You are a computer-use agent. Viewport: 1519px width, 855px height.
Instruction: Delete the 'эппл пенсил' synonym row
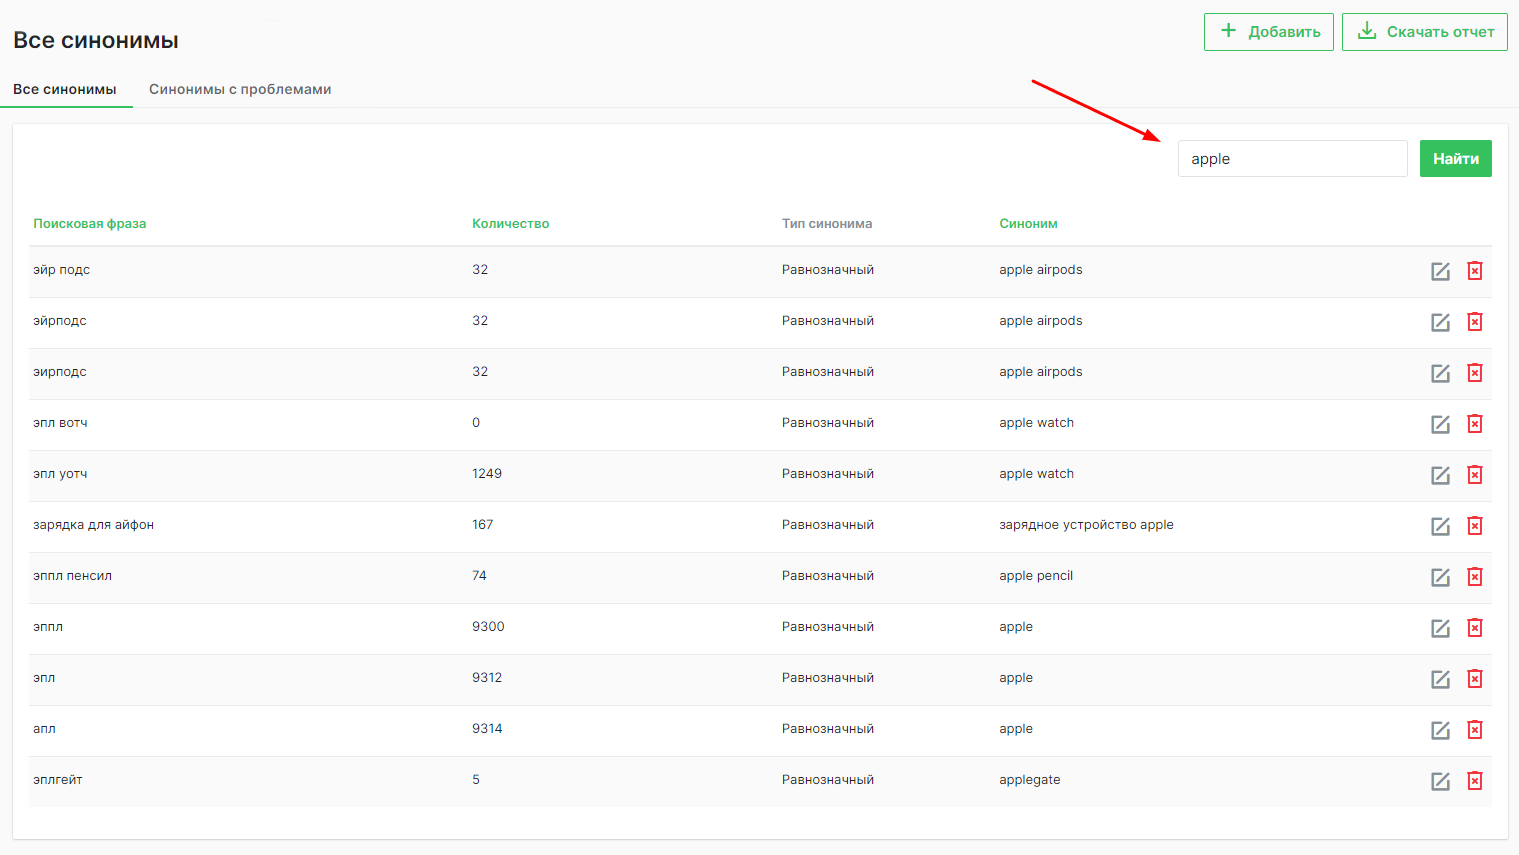(x=1474, y=577)
